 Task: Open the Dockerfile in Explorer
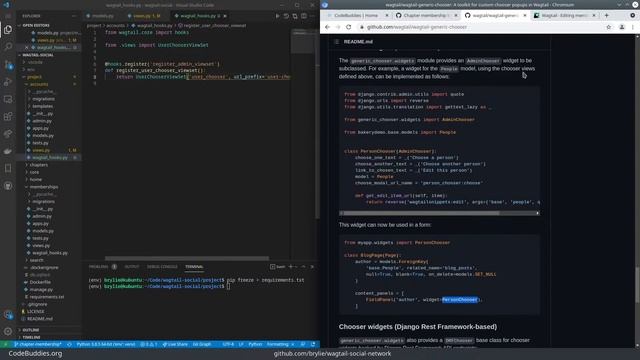pos(40,282)
